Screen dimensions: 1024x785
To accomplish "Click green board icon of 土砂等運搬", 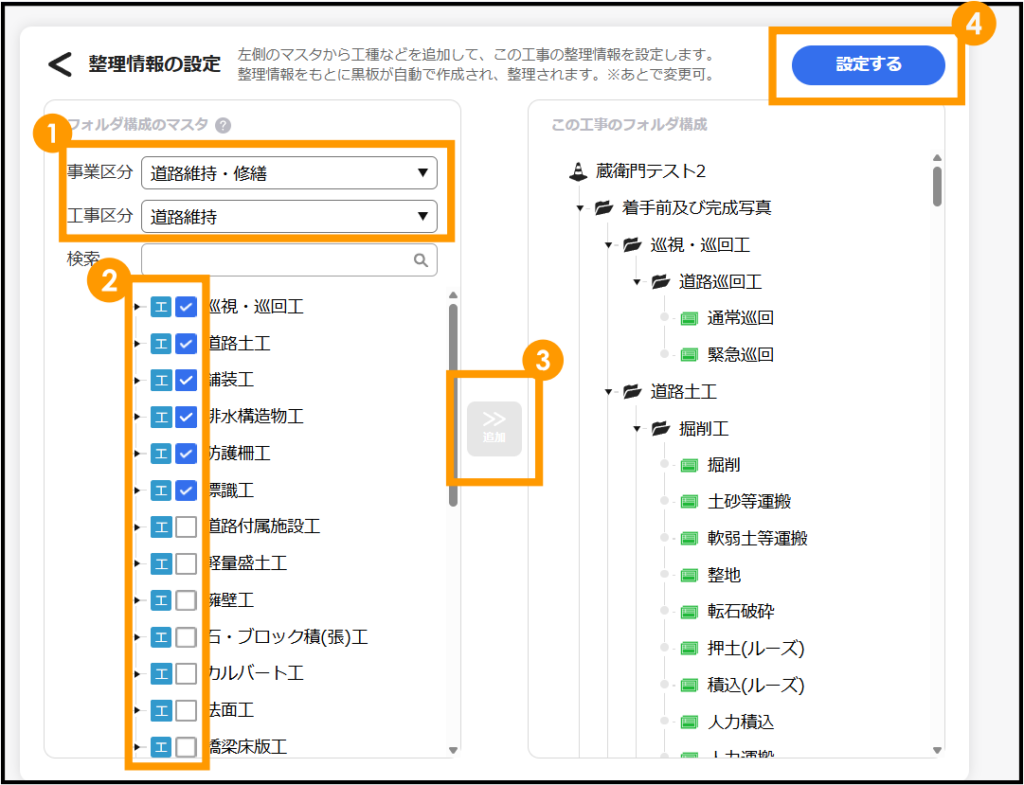I will point(689,502).
